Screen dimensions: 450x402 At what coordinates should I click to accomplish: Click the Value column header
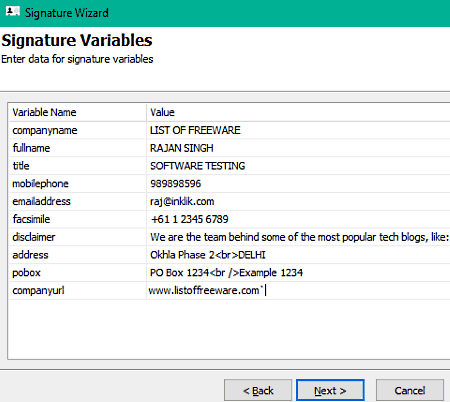tap(162, 112)
